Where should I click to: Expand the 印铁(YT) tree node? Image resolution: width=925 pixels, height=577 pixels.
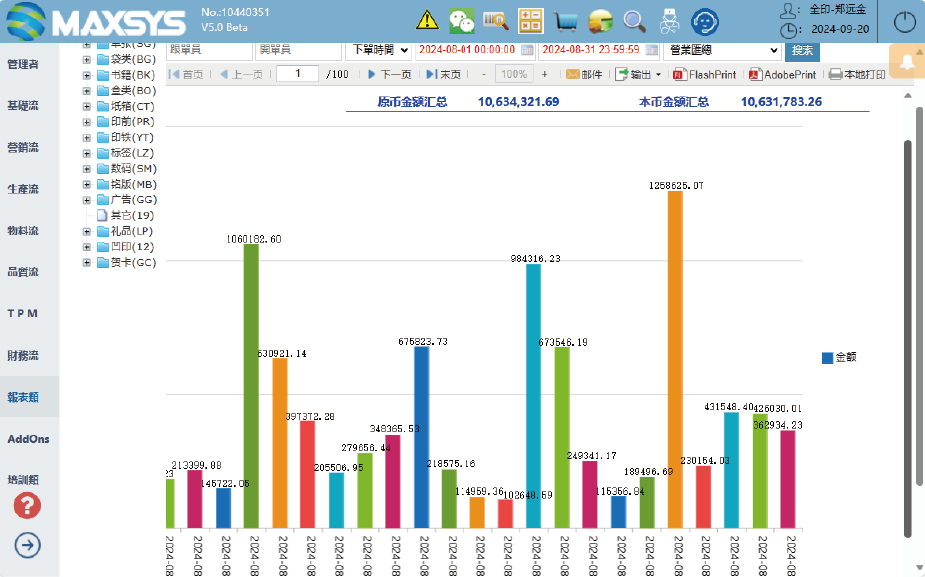86,137
